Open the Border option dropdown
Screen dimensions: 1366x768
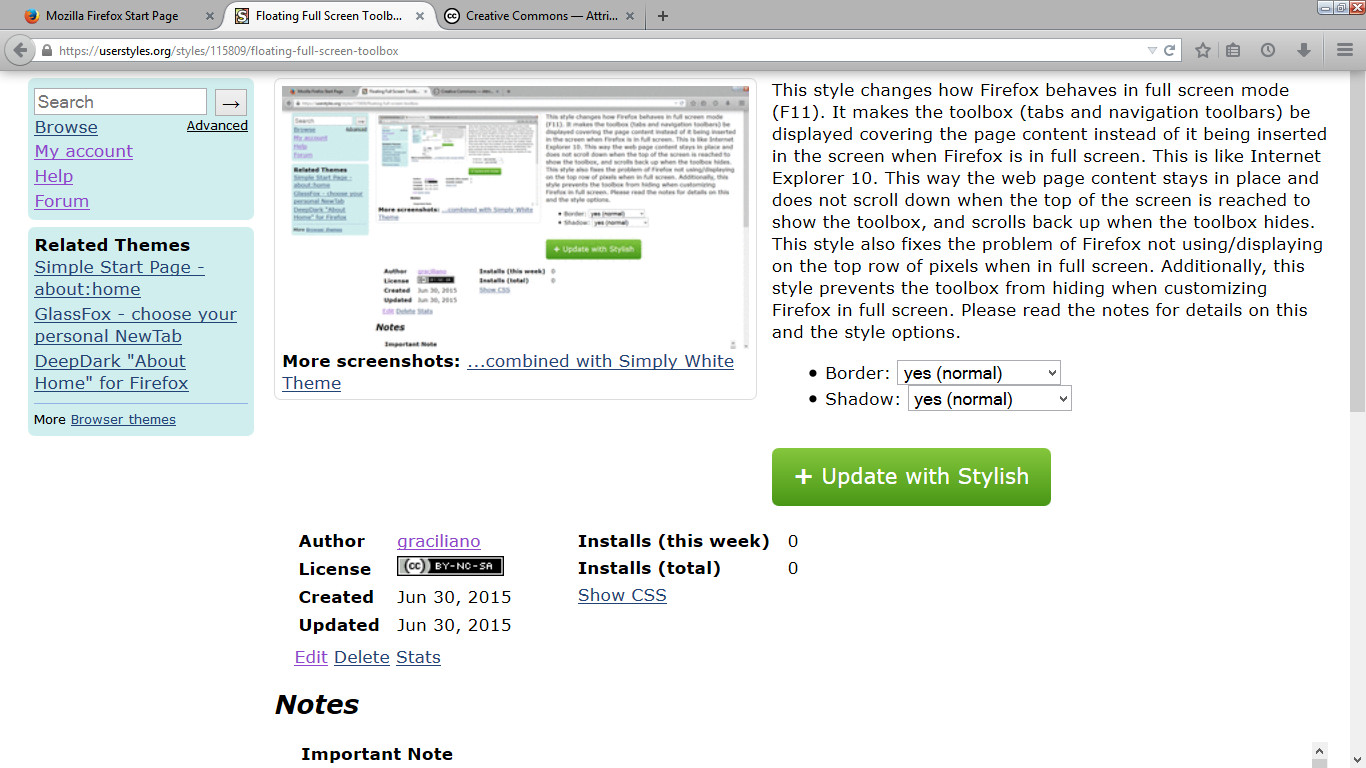pyautogui.click(x=978, y=373)
